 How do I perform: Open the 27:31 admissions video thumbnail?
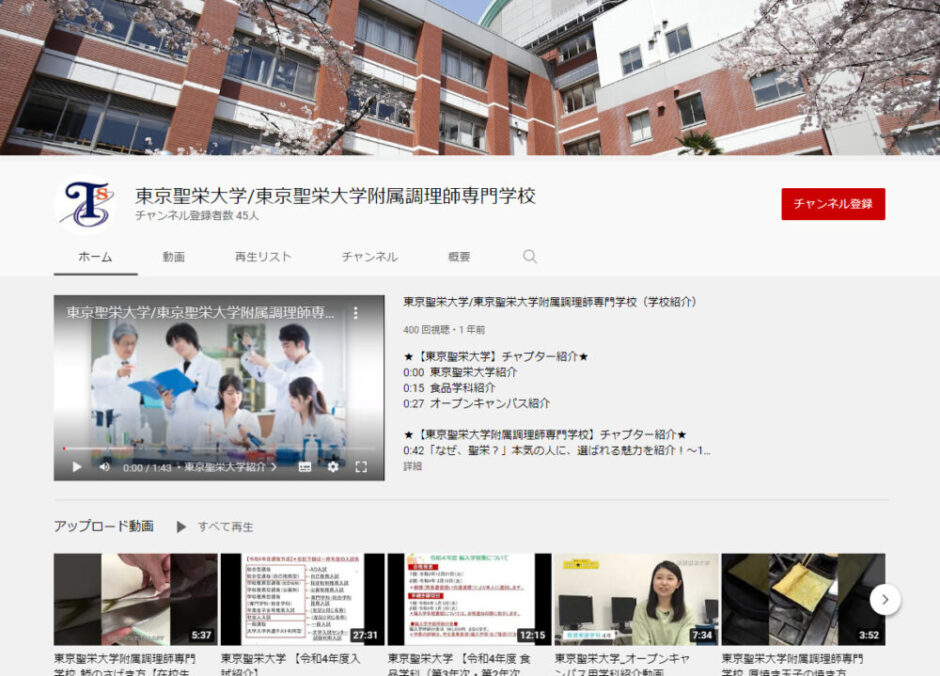point(302,599)
